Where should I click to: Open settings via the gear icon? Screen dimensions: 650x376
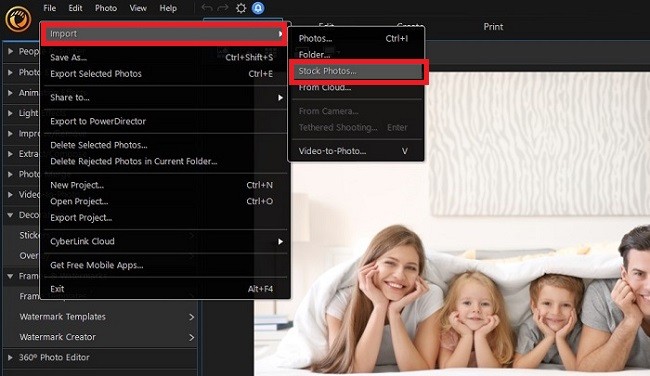[241, 8]
